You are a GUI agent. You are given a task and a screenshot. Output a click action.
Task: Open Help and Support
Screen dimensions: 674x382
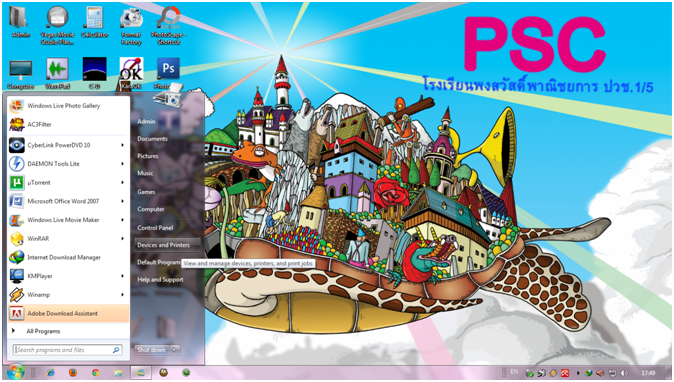point(160,280)
